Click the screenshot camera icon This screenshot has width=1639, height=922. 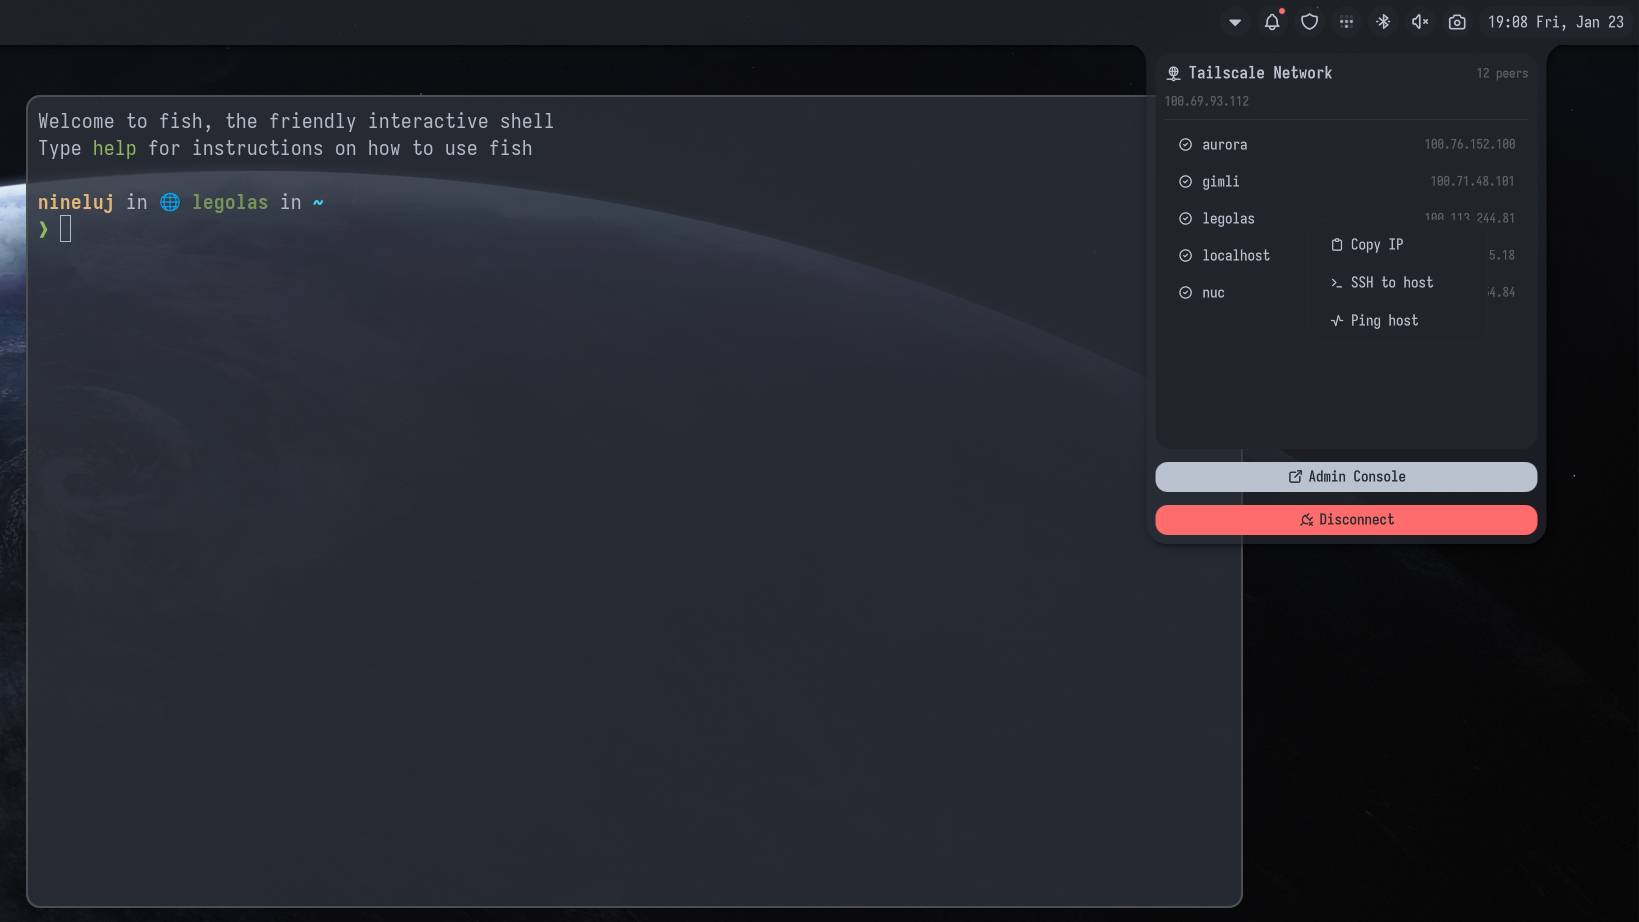click(1457, 22)
